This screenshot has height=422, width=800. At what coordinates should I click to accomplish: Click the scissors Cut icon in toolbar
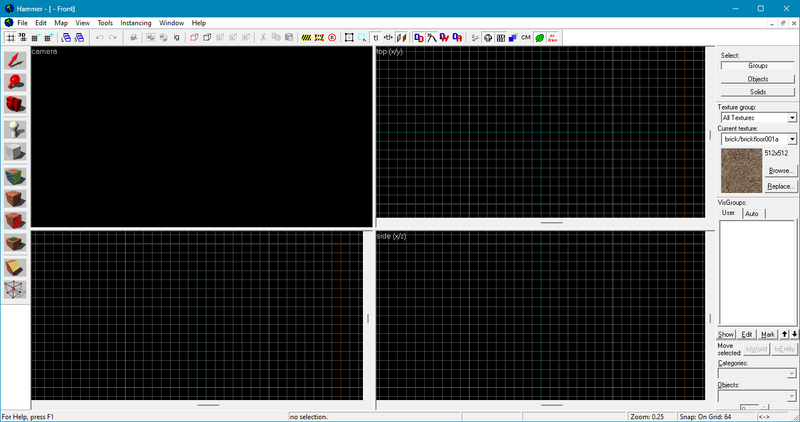click(x=263, y=37)
